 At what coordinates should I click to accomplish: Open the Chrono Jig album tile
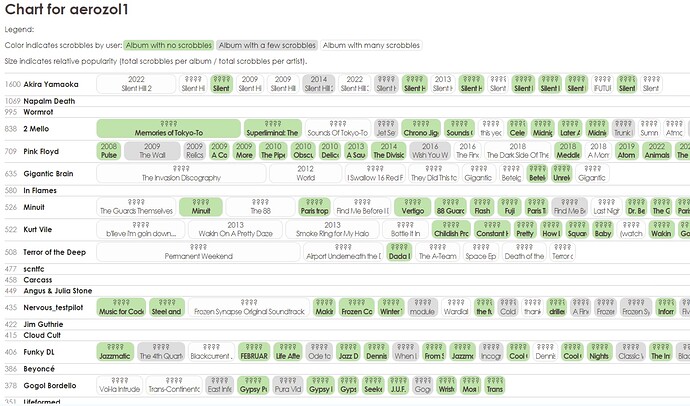[x=421, y=128]
